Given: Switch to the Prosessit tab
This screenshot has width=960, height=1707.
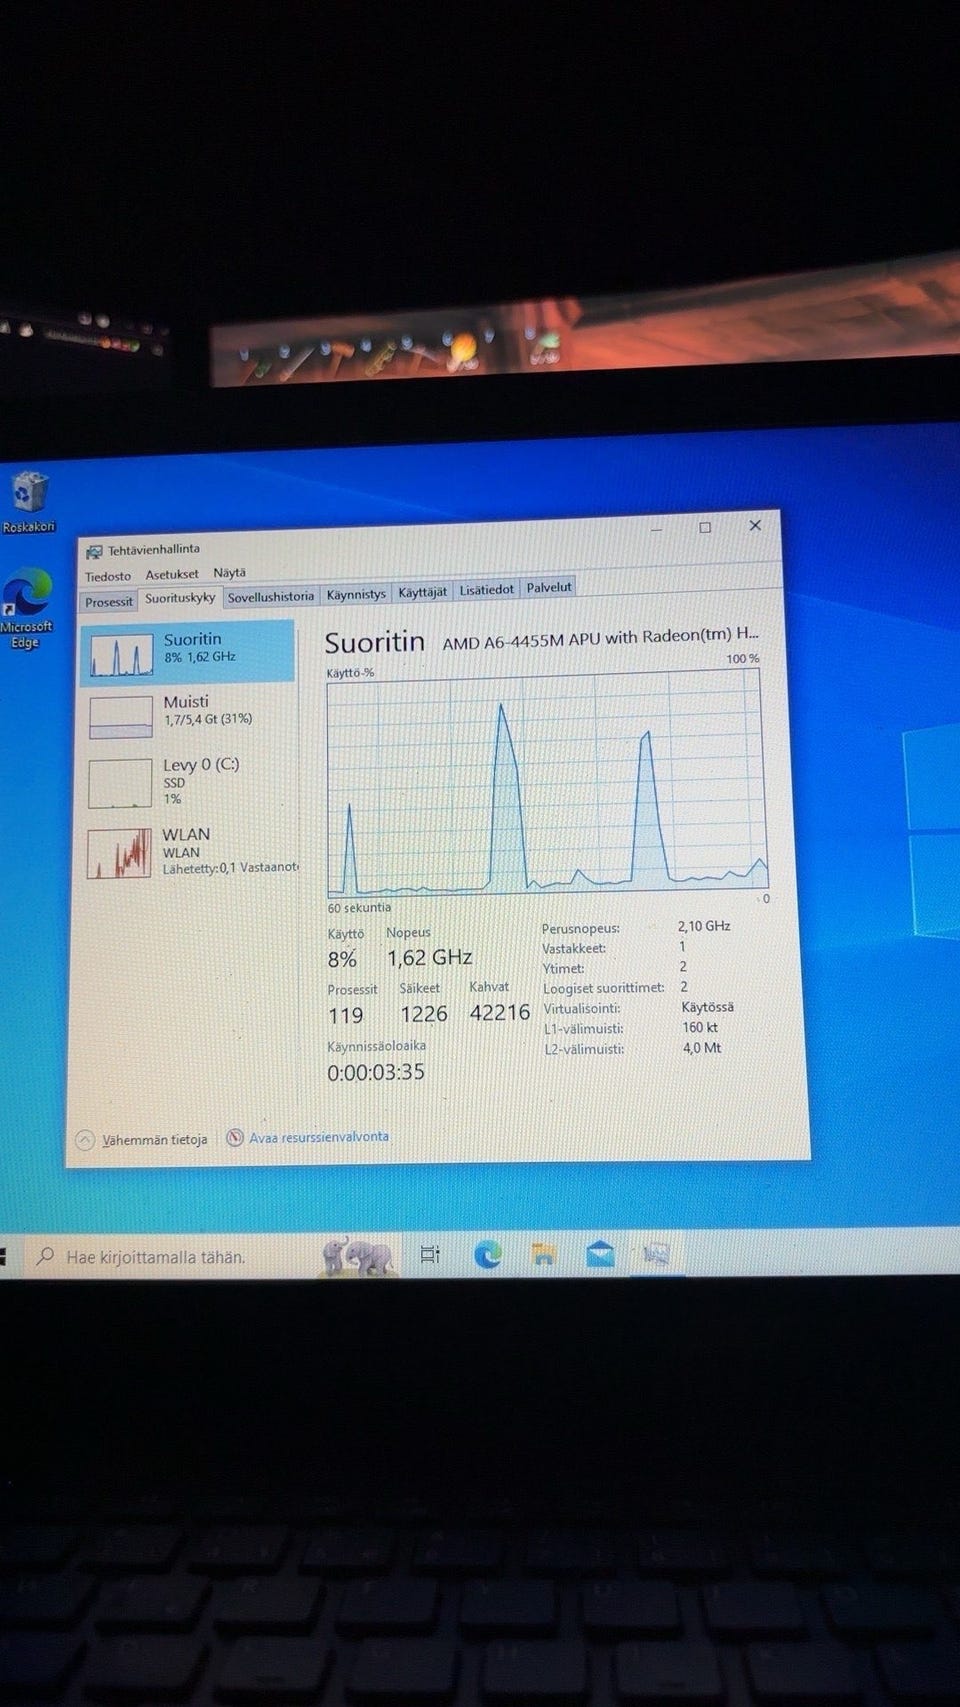Looking at the screenshot, I should pyautogui.click(x=108, y=601).
